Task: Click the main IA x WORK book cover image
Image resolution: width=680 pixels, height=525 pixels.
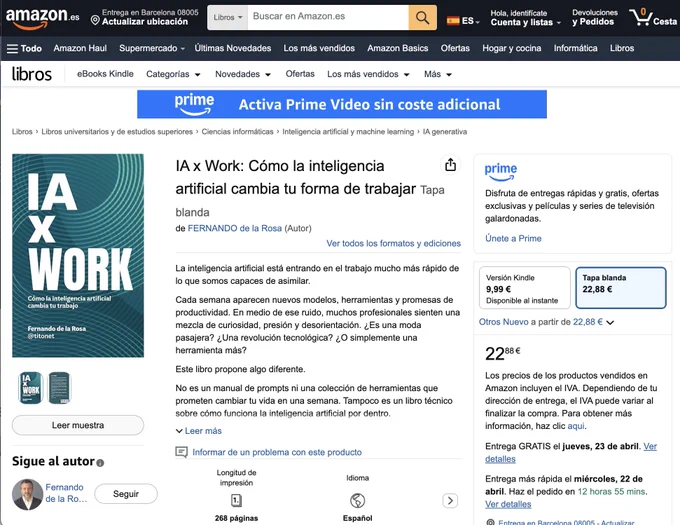Action: (x=78, y=256)
